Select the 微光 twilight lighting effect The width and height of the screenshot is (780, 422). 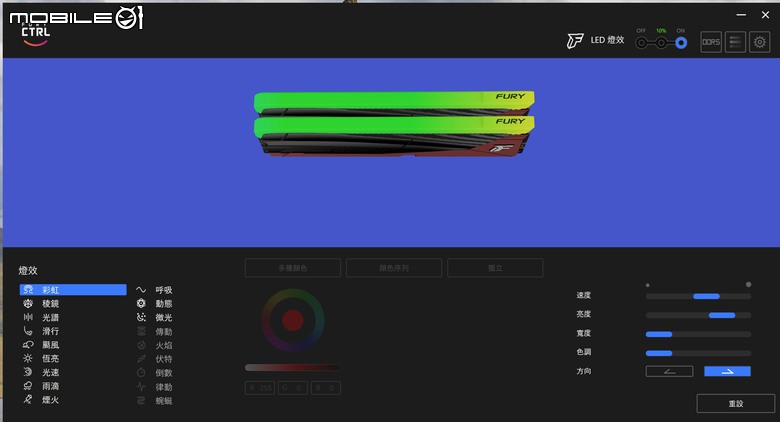(x=155, y=317)
